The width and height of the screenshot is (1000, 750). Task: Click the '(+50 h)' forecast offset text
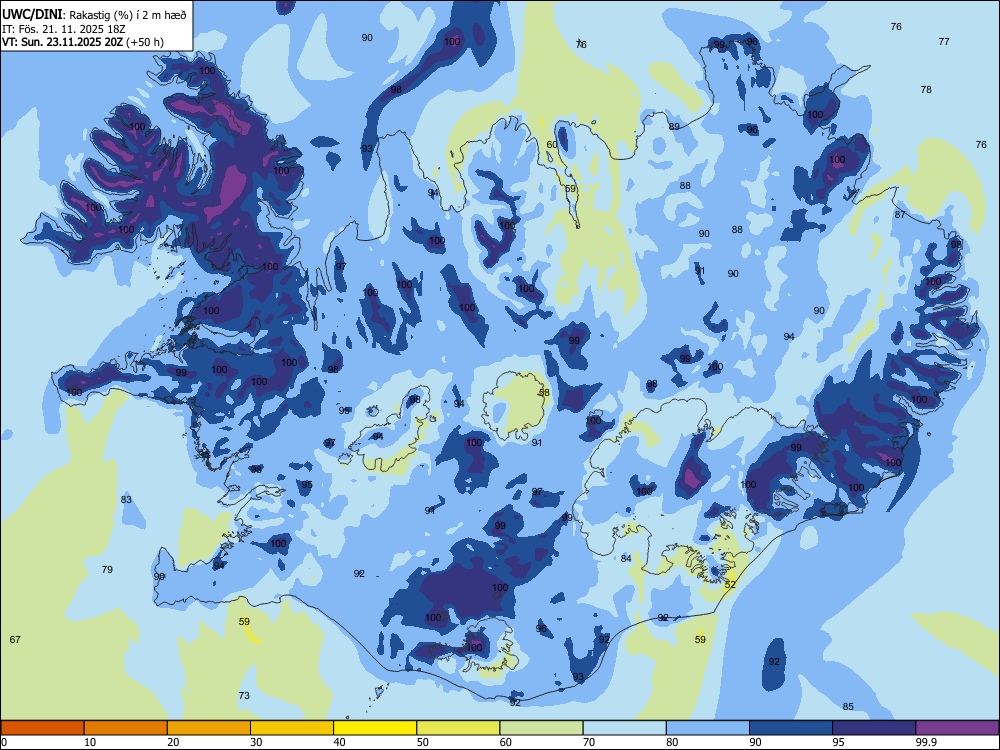coord(145,42)
